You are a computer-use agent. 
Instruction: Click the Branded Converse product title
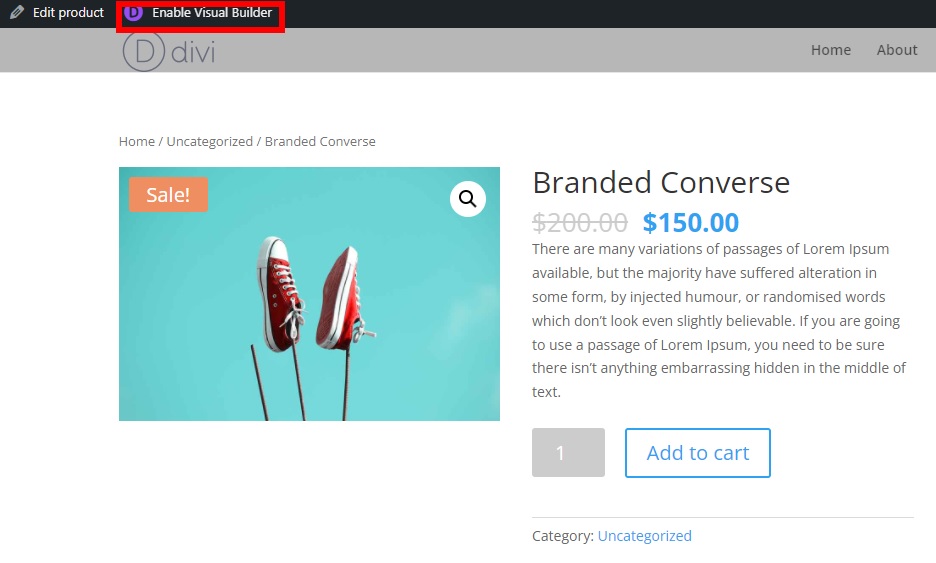(661, 183)
